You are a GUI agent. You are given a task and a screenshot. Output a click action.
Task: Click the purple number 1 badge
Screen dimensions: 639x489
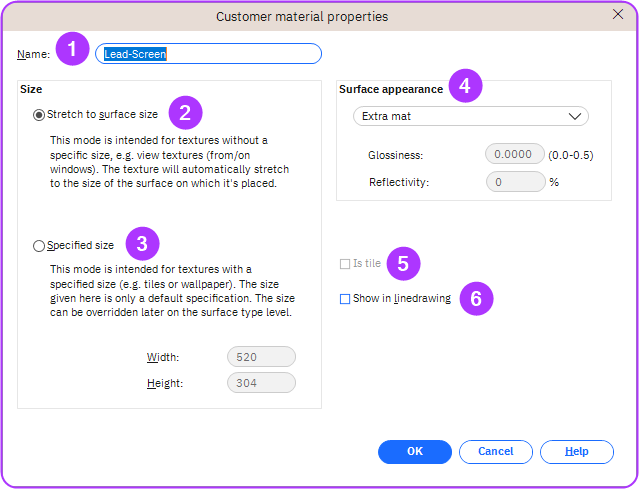tap(72, 49)
